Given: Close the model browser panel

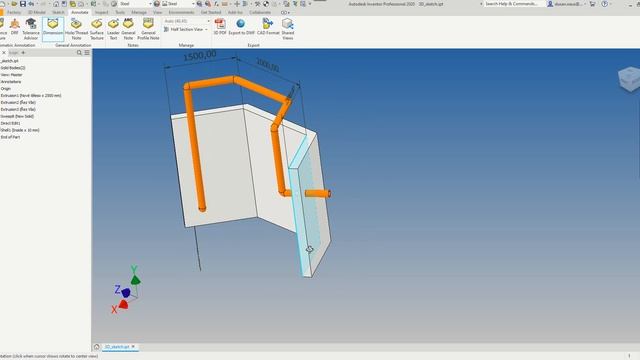Looking at the screenshot, I should [x=4, y=53].
